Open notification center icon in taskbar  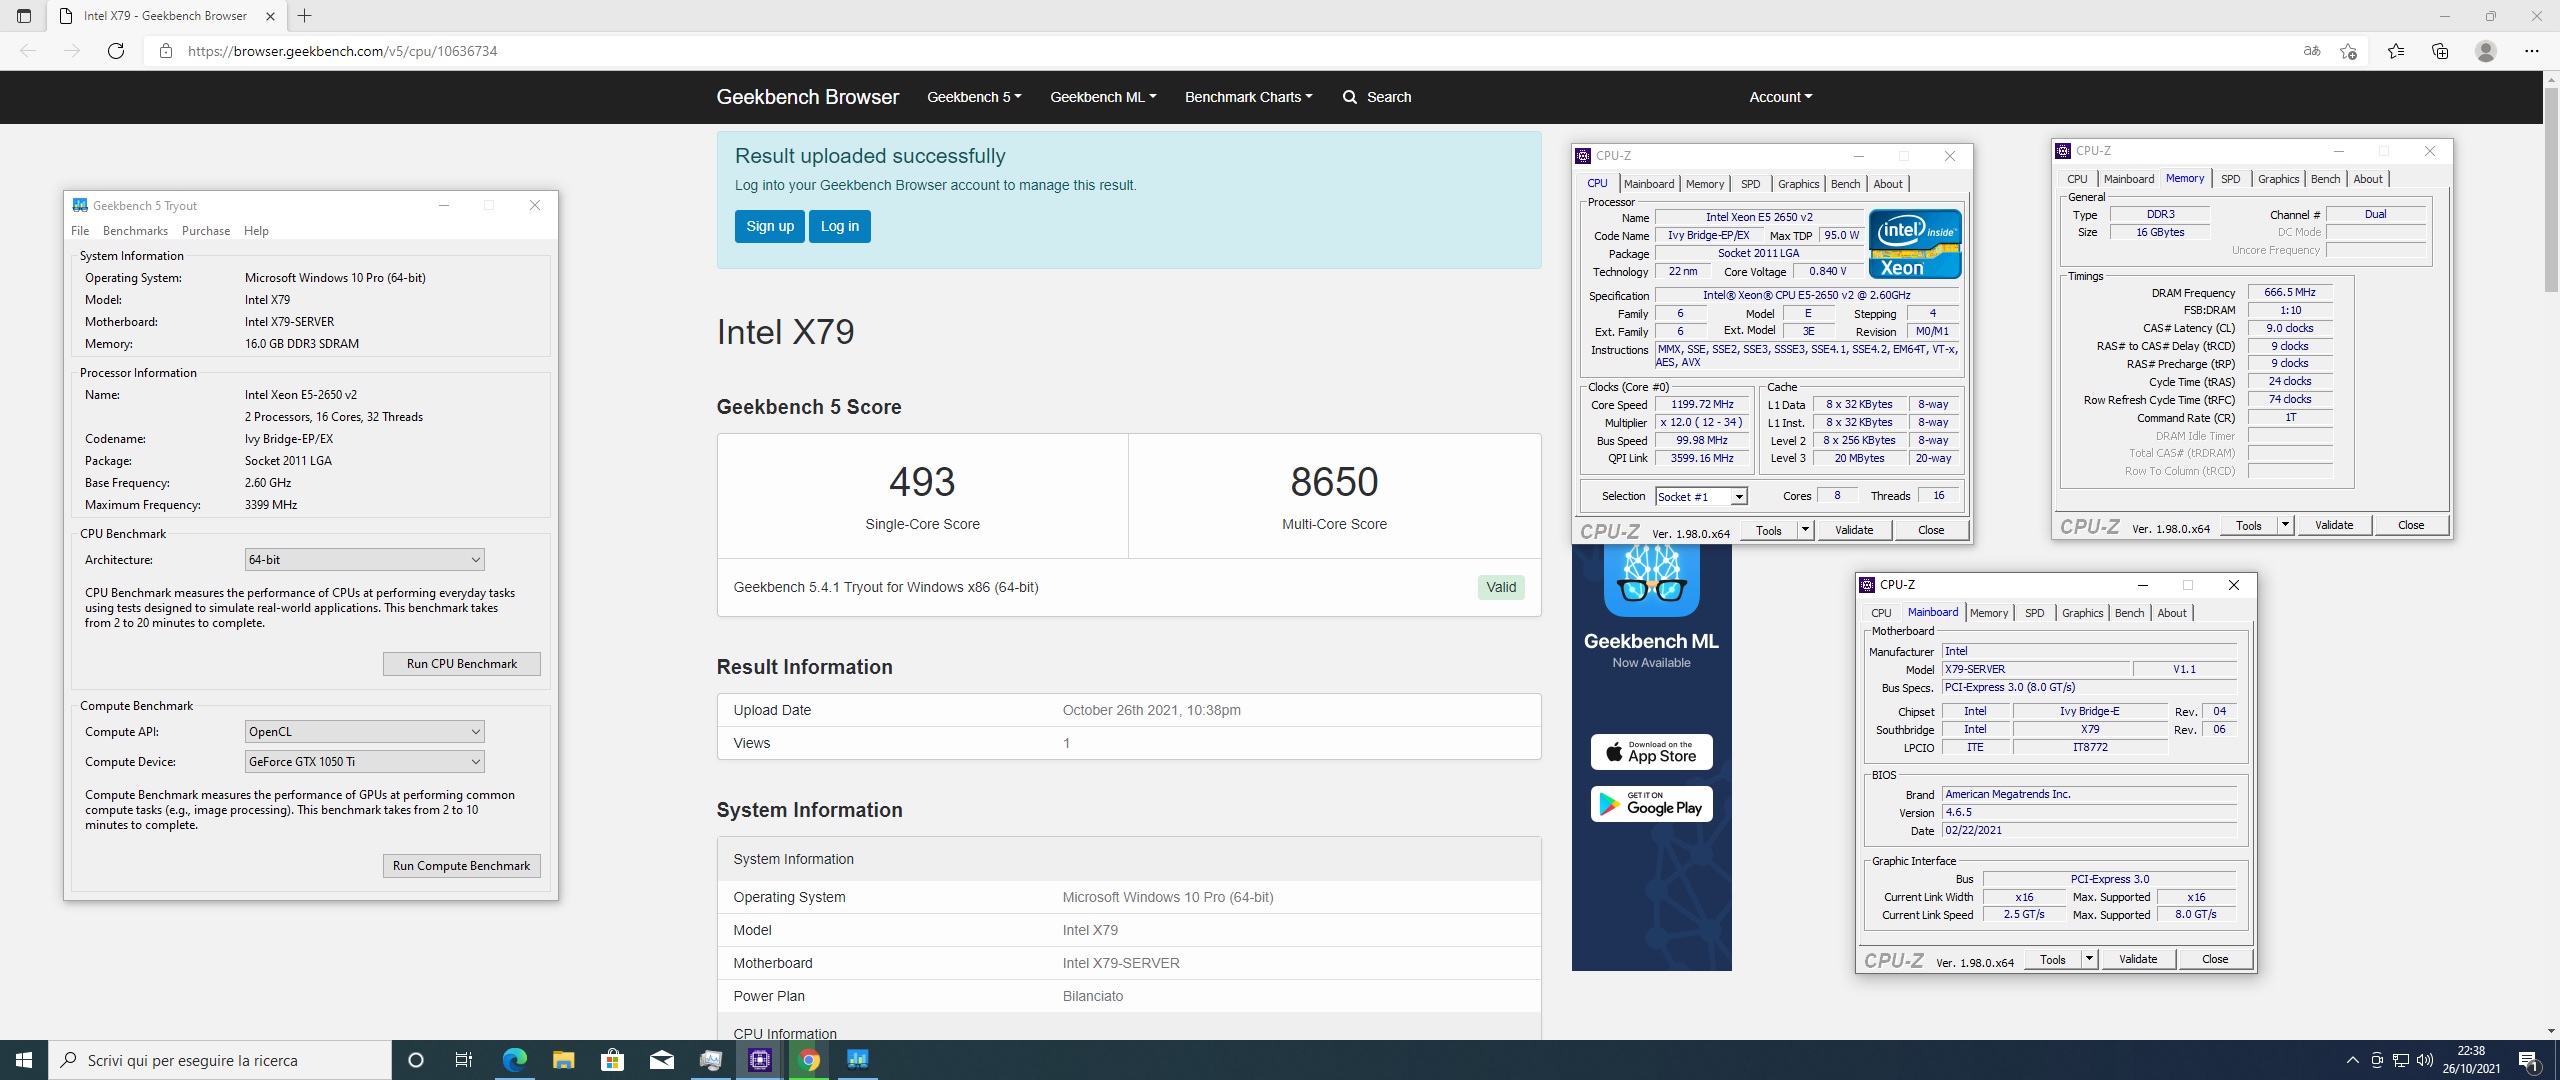(x=2529, y=1060)
